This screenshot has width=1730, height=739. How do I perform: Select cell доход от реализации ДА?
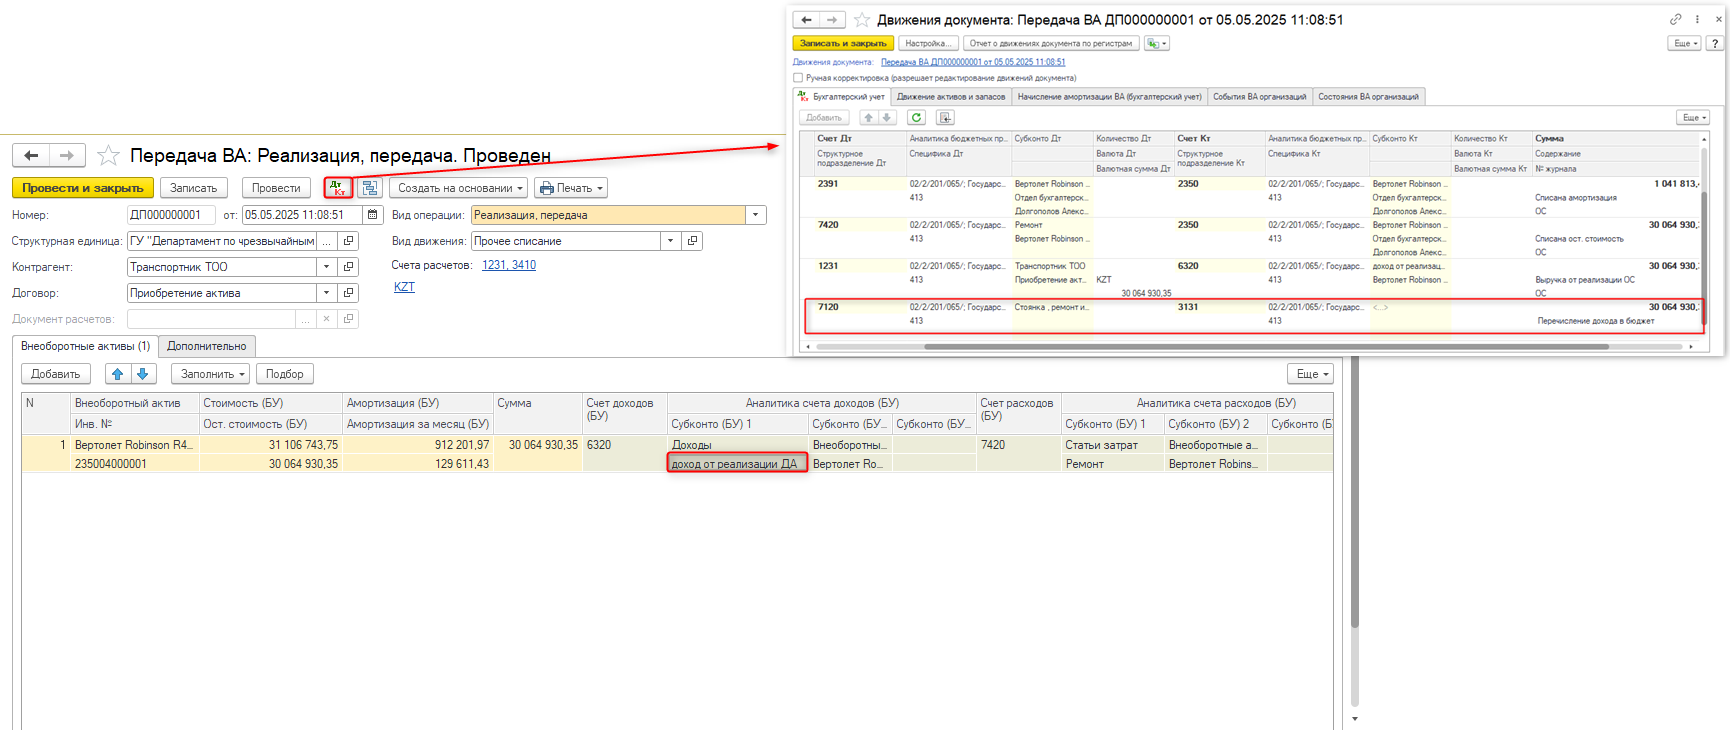[x=738, y=463]
